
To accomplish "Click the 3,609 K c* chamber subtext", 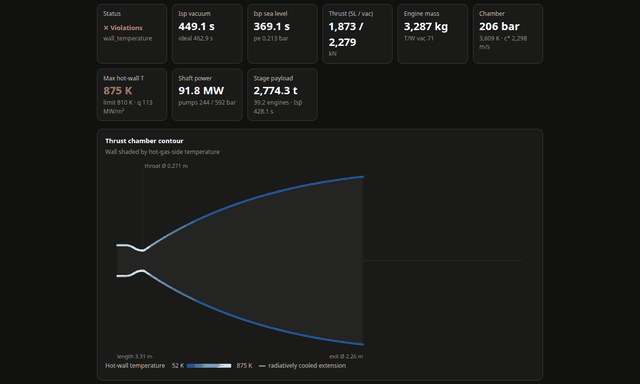I will [x=503, y=42].
